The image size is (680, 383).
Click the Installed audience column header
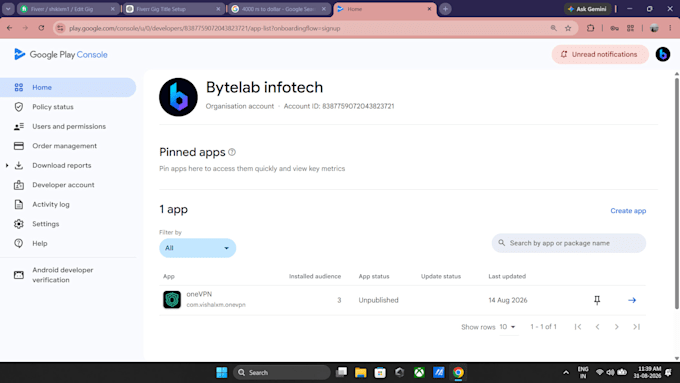point(315,276)
